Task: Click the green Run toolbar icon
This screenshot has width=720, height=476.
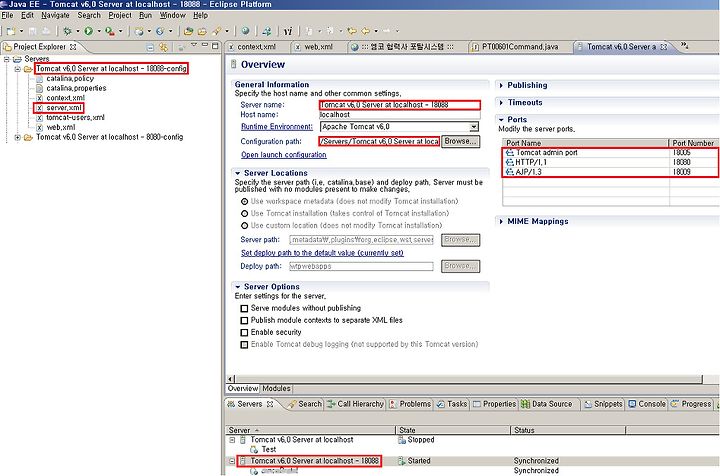Action: tap(89, 31)
